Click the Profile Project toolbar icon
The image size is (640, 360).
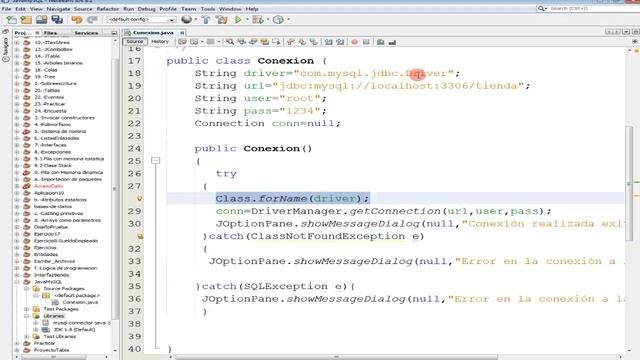[278, 20]
